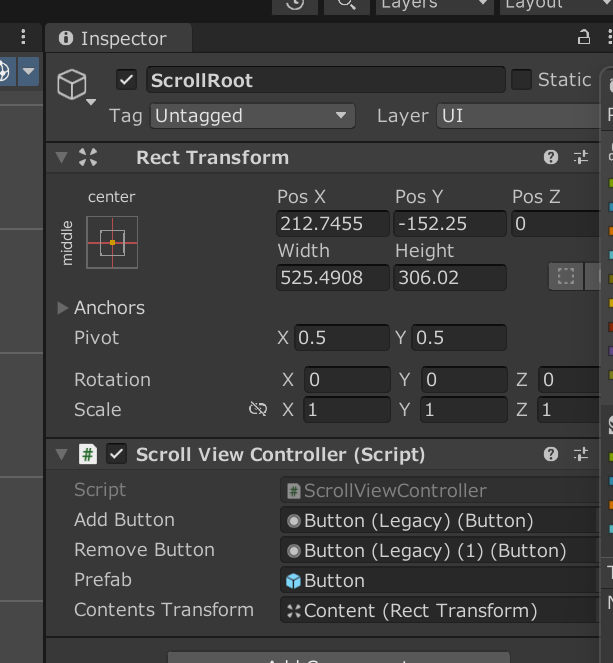Click the Rotation X field
This screenshot has width=613, height=663.
(347, 380)
